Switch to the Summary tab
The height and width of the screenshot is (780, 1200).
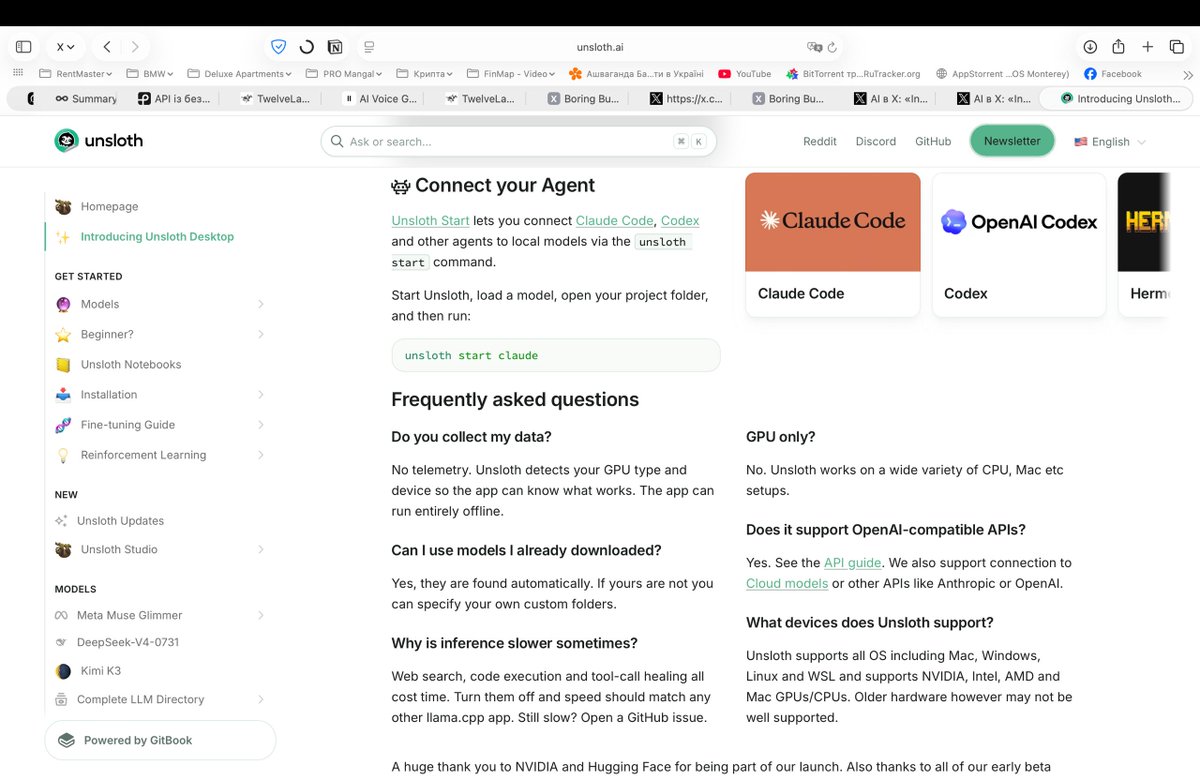[85, 98]
